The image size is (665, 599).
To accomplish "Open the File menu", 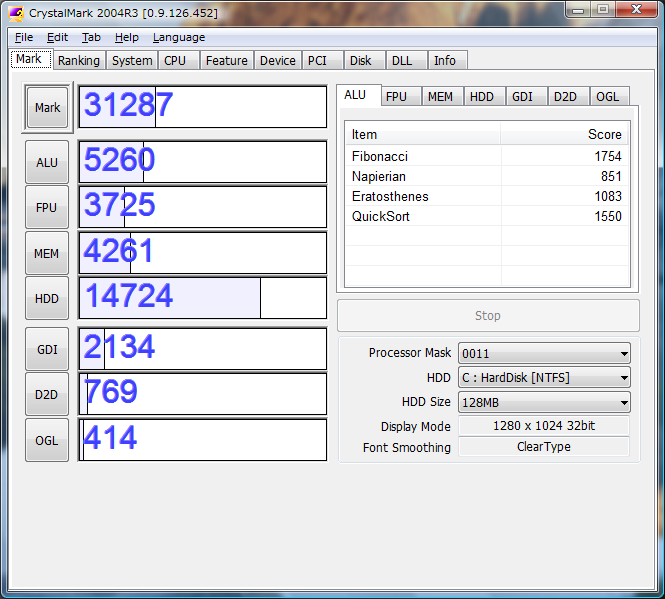I will 24,37.
